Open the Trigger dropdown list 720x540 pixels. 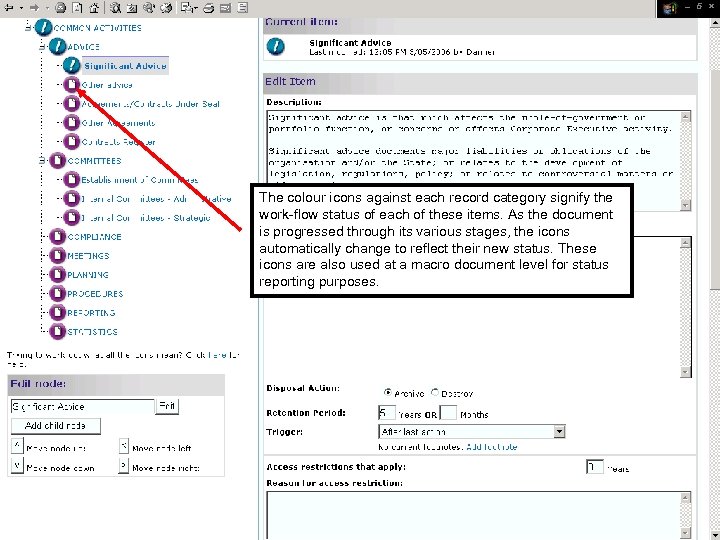559,432
